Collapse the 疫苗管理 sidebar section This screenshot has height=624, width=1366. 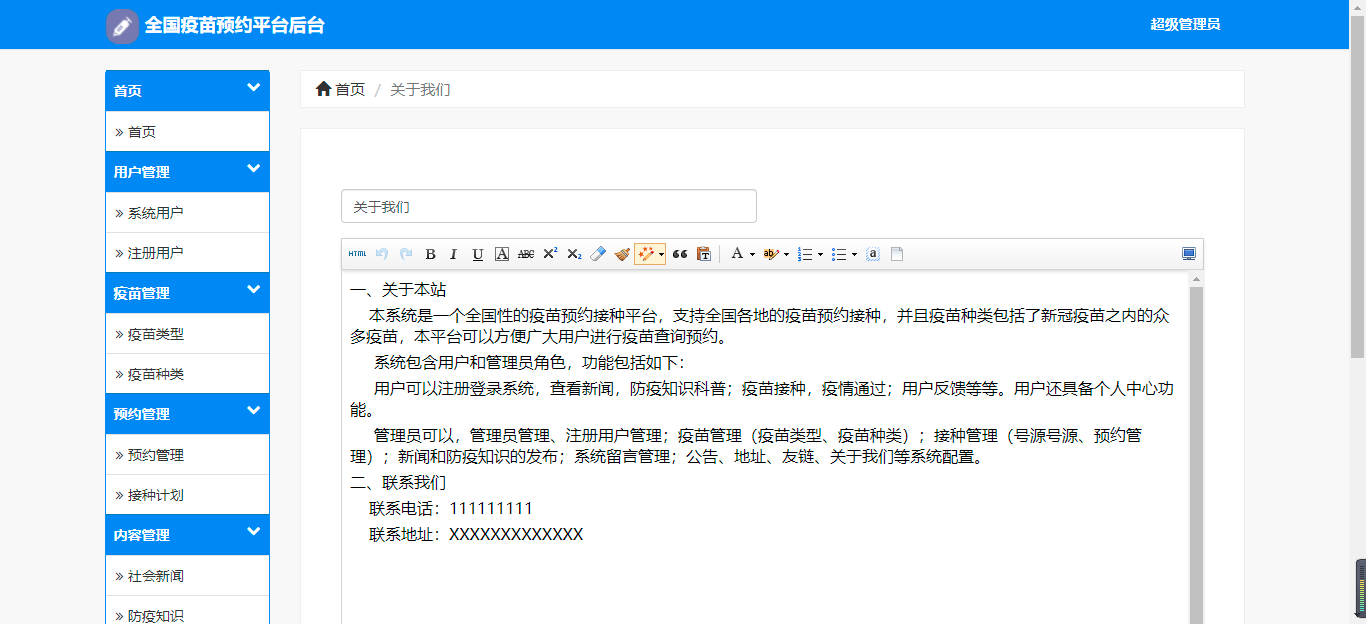coord(253,290)
